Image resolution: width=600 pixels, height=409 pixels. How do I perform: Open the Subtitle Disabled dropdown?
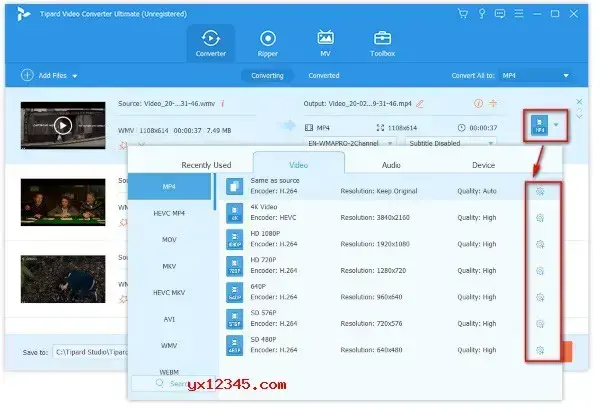451,143
